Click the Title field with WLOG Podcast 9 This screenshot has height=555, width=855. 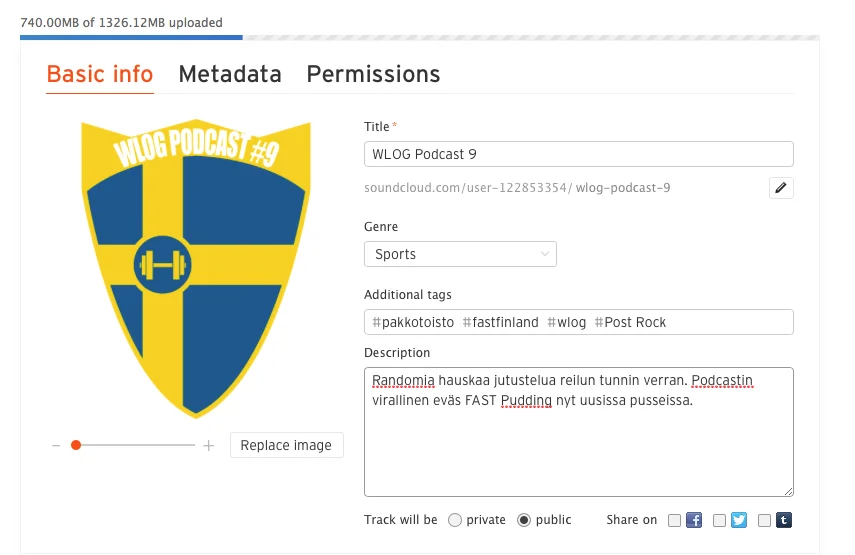(x=578, y=154)
